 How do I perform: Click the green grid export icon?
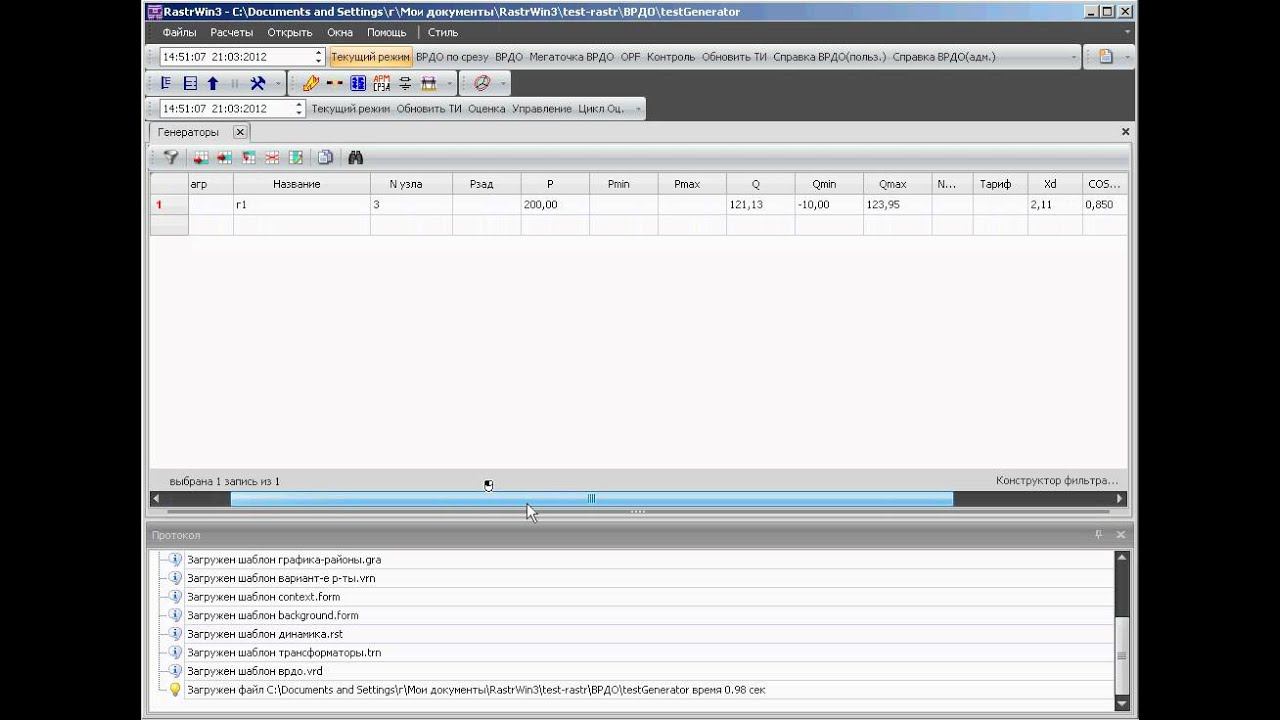pos(296,157)
